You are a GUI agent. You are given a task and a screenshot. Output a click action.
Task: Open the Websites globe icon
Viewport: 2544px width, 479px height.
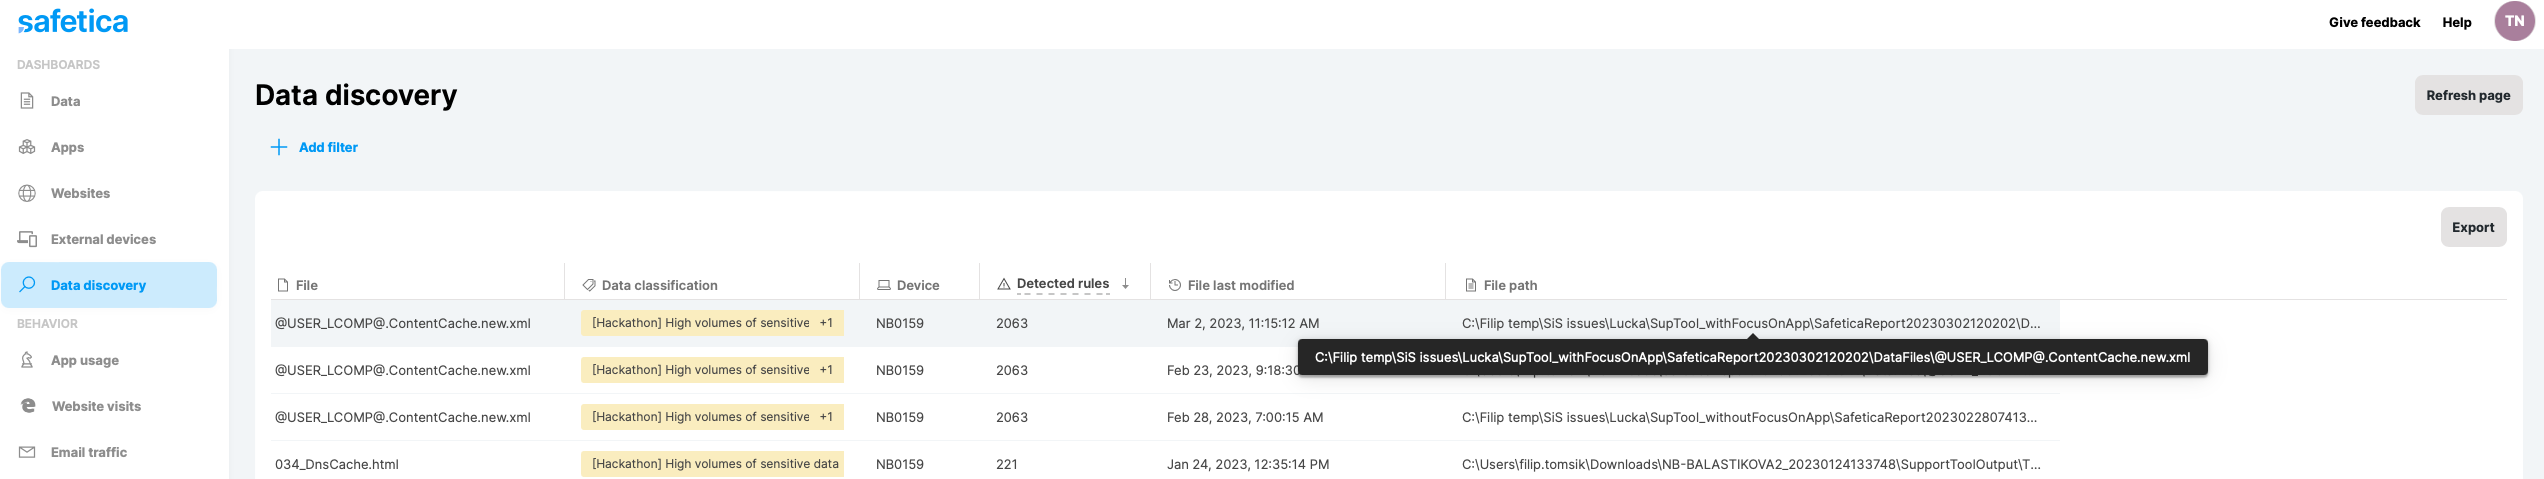click(x=28, y=193)
